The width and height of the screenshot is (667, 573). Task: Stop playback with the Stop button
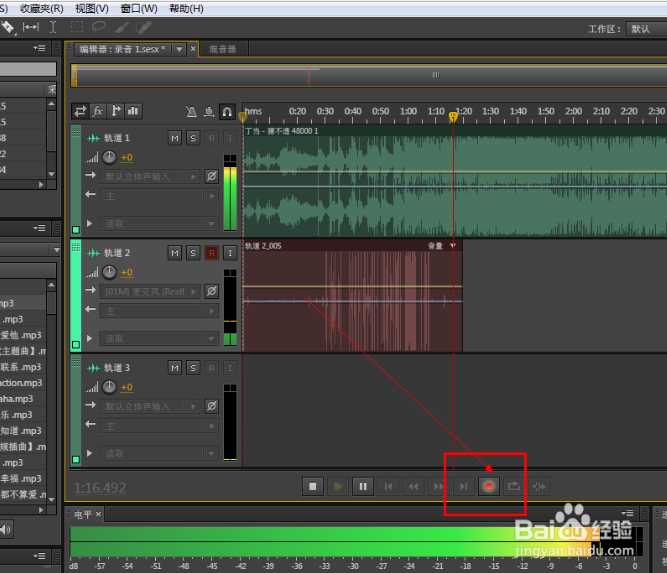click(x=313, y=486)
